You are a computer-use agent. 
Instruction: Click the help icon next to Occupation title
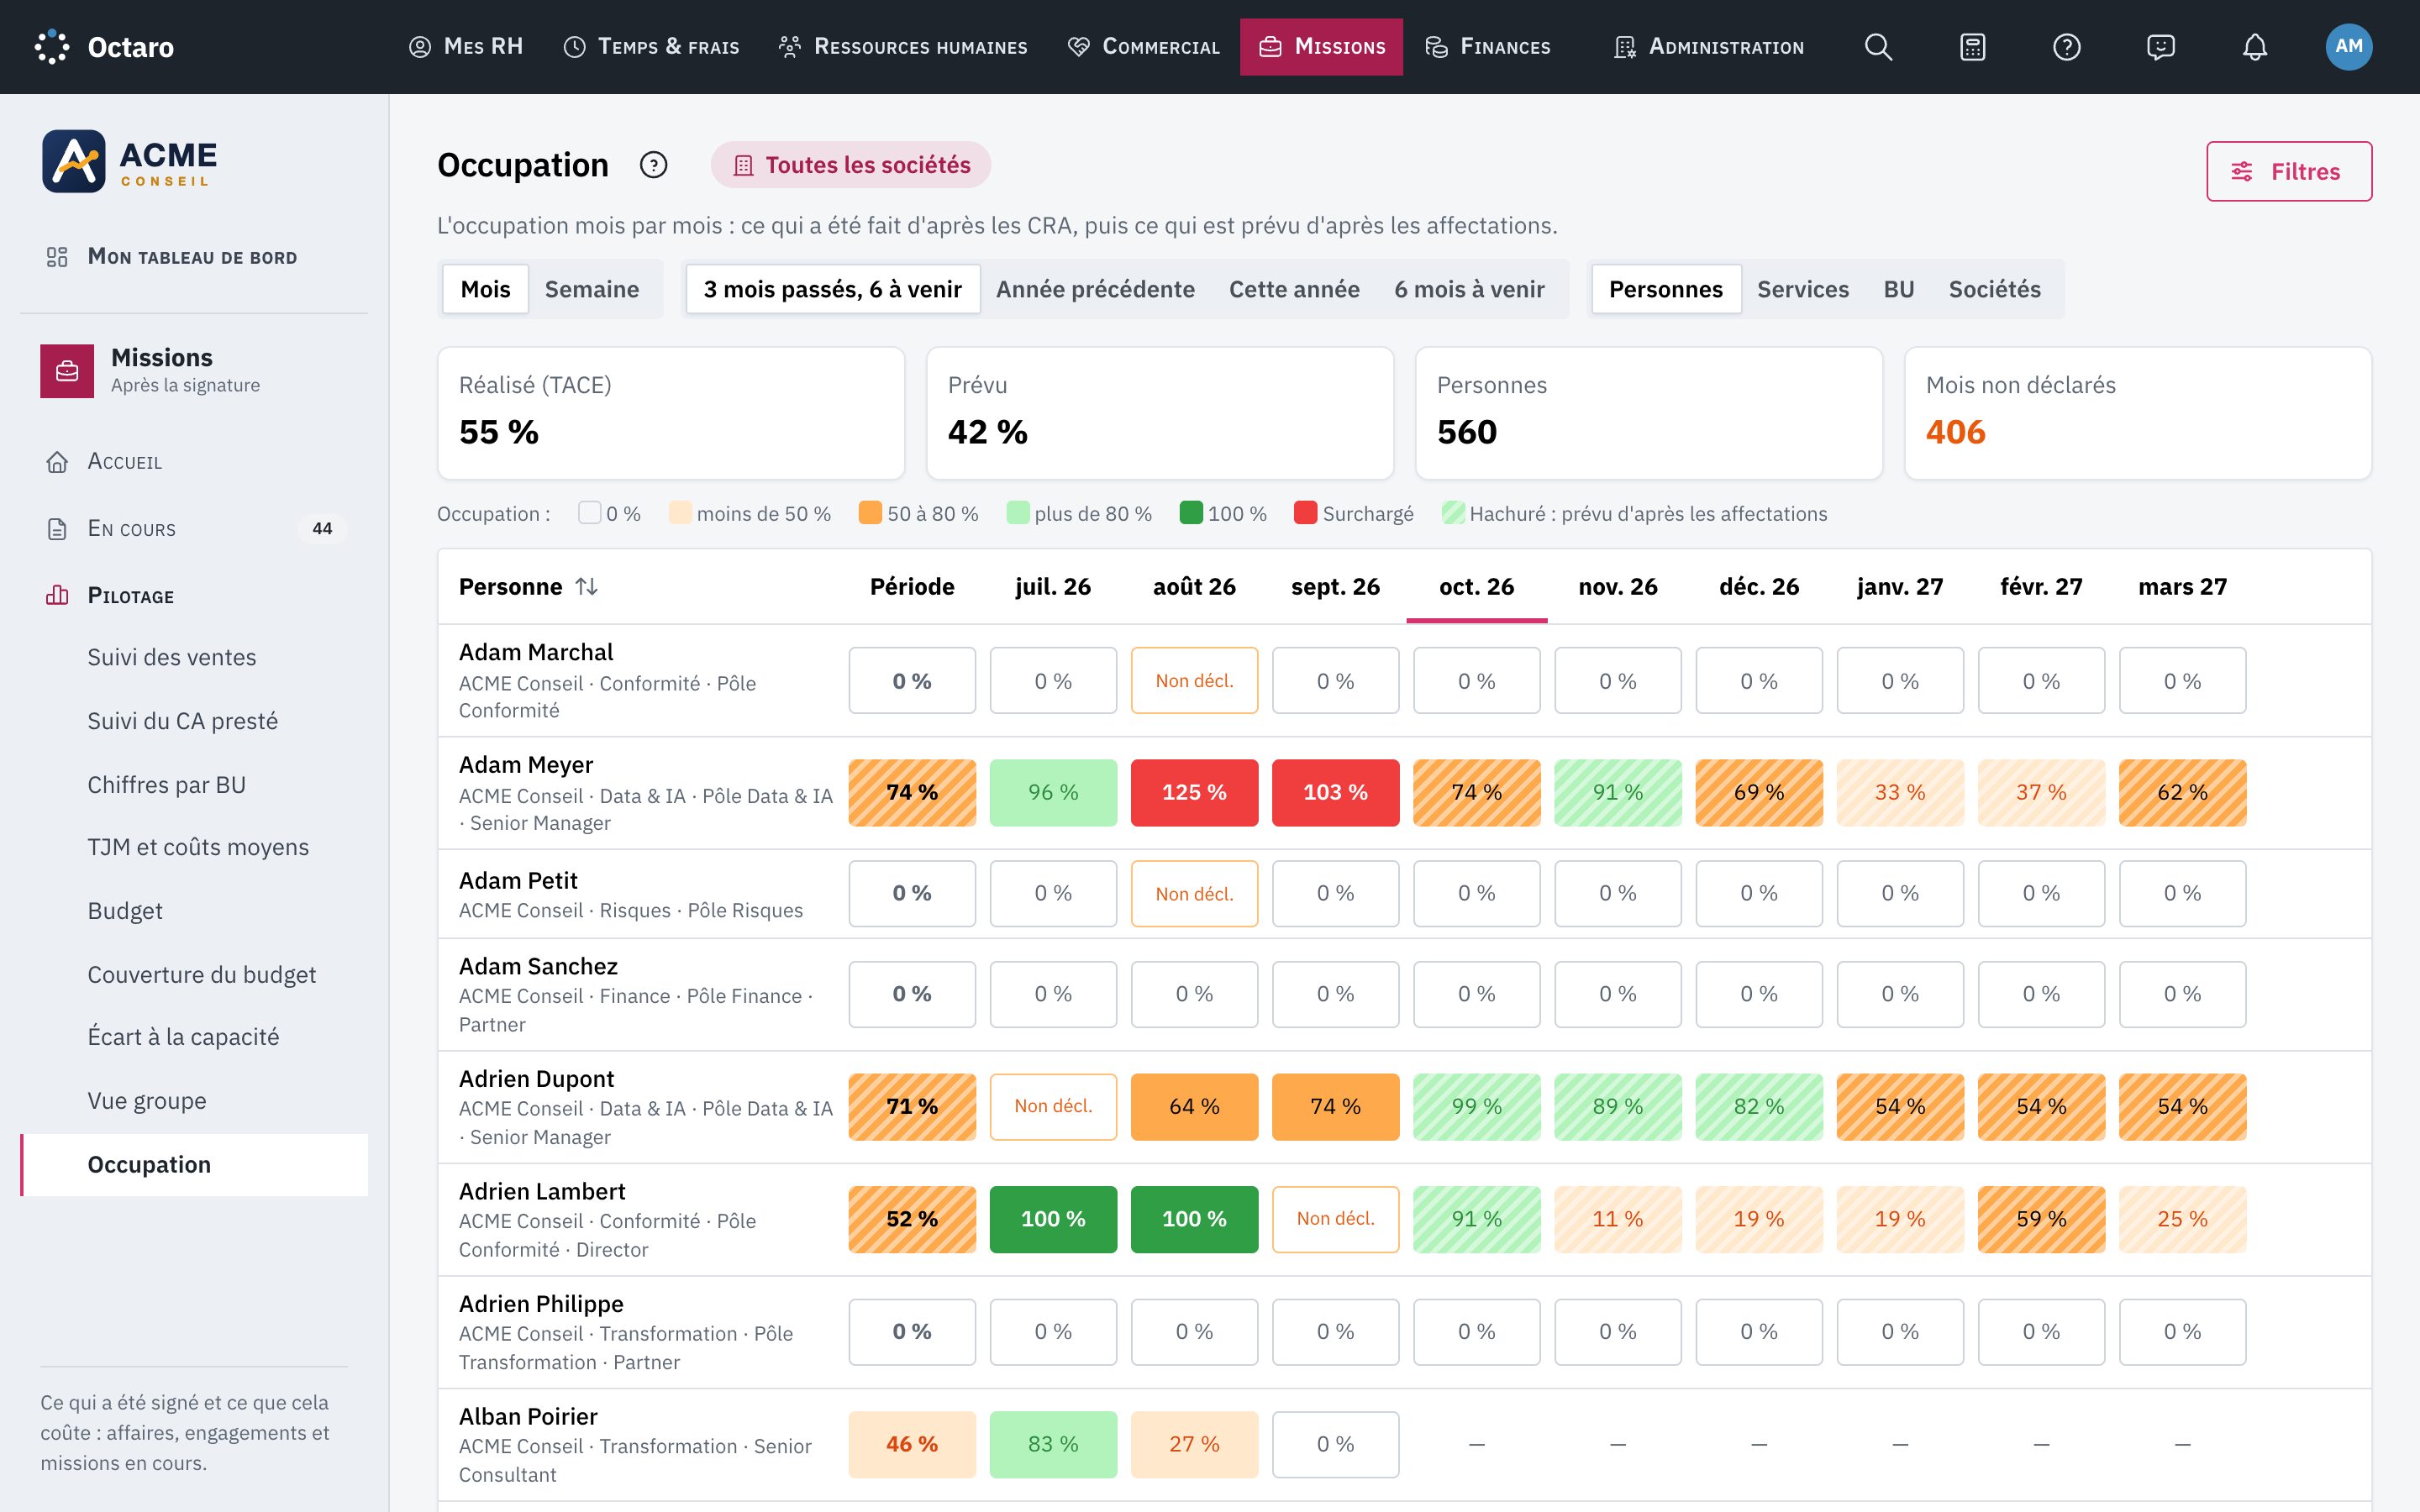pos(653,165)
